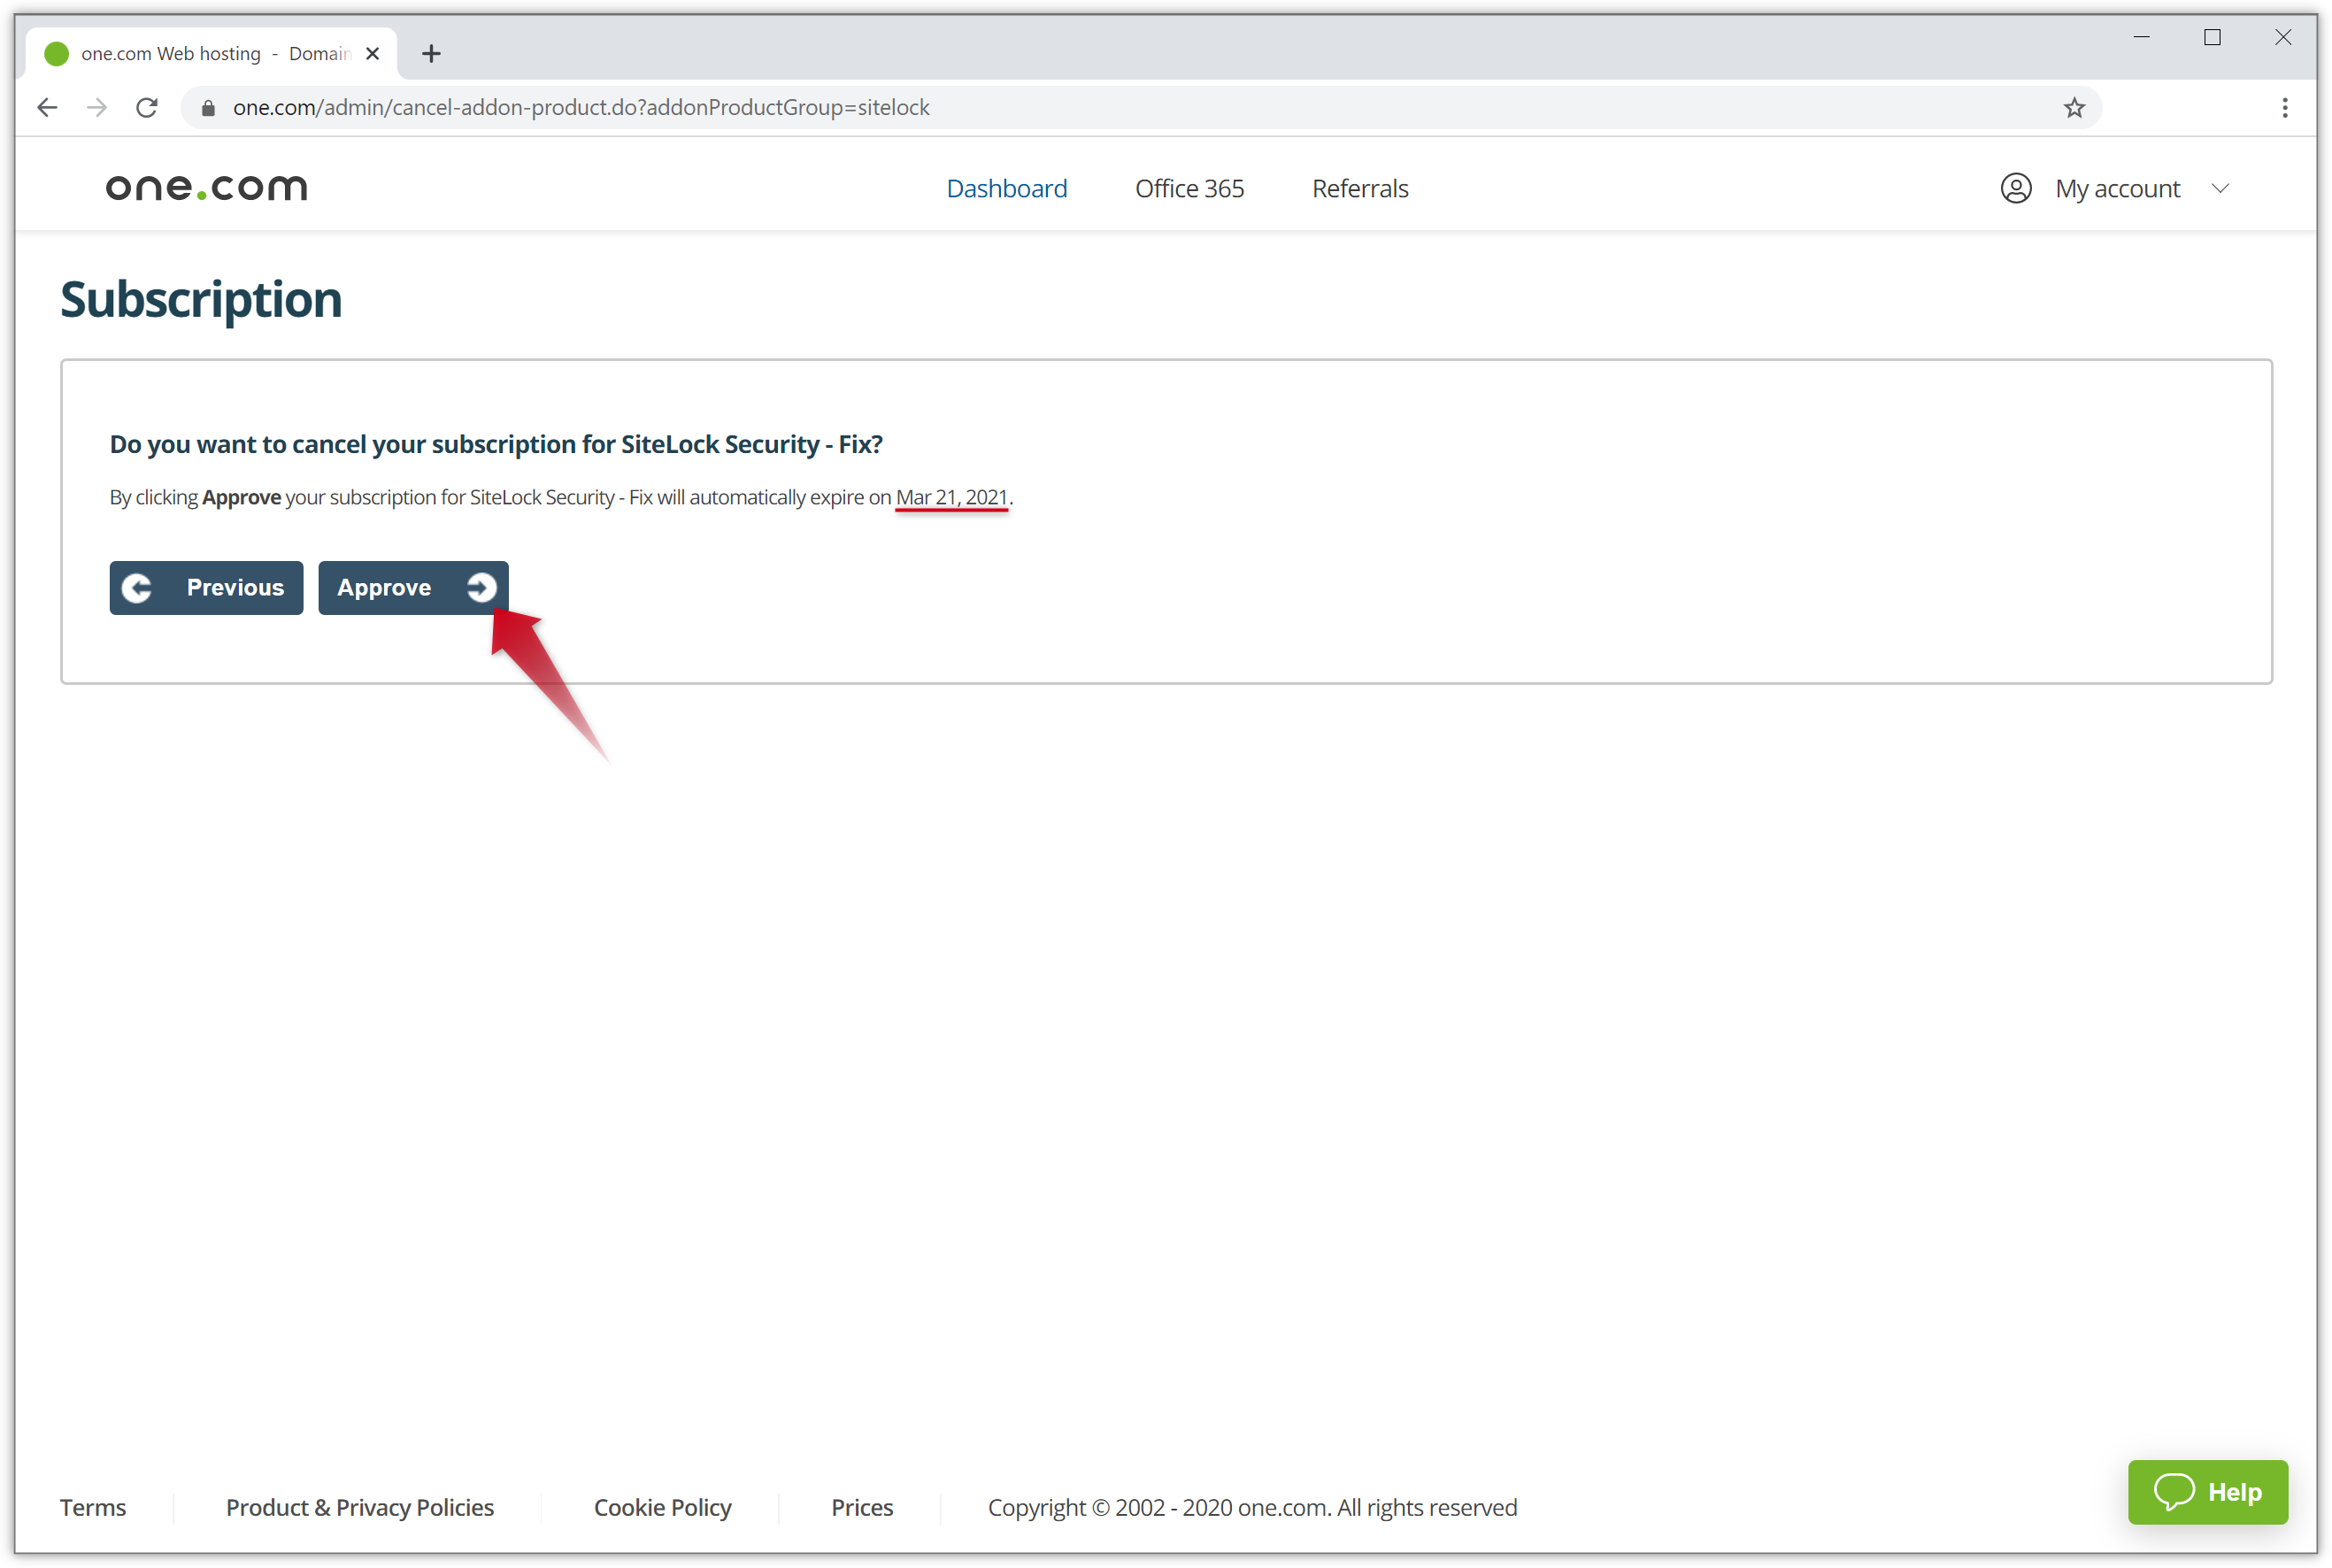Viewport: 2332px width, 1568px height.
Task: Click the one.com logo
Action: (x=206, y=187)
